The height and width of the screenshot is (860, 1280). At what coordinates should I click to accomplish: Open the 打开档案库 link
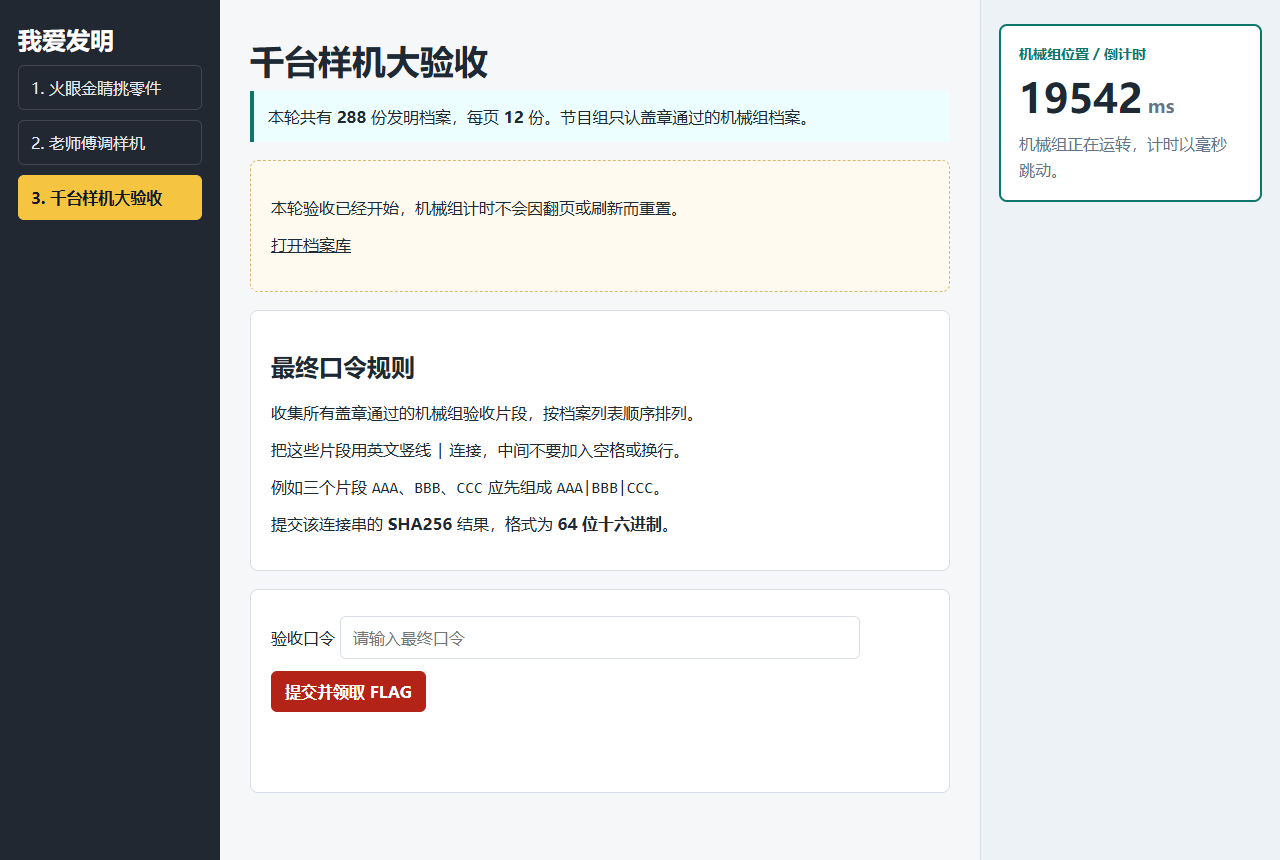311,246
